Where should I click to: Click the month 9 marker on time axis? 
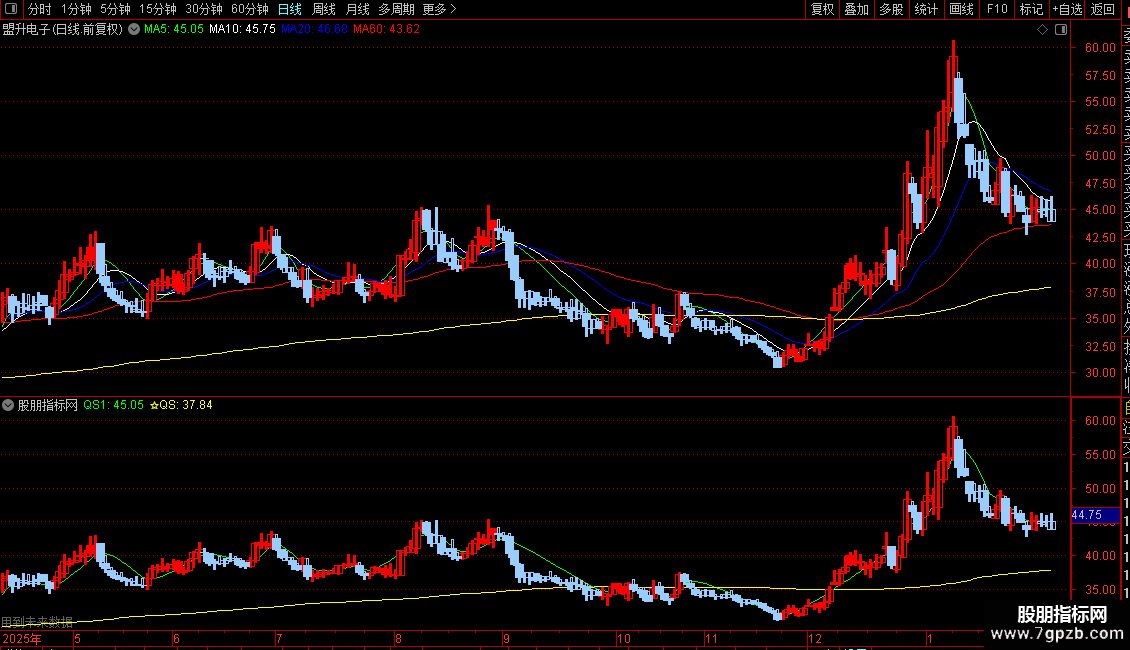(x=507, y=639)
